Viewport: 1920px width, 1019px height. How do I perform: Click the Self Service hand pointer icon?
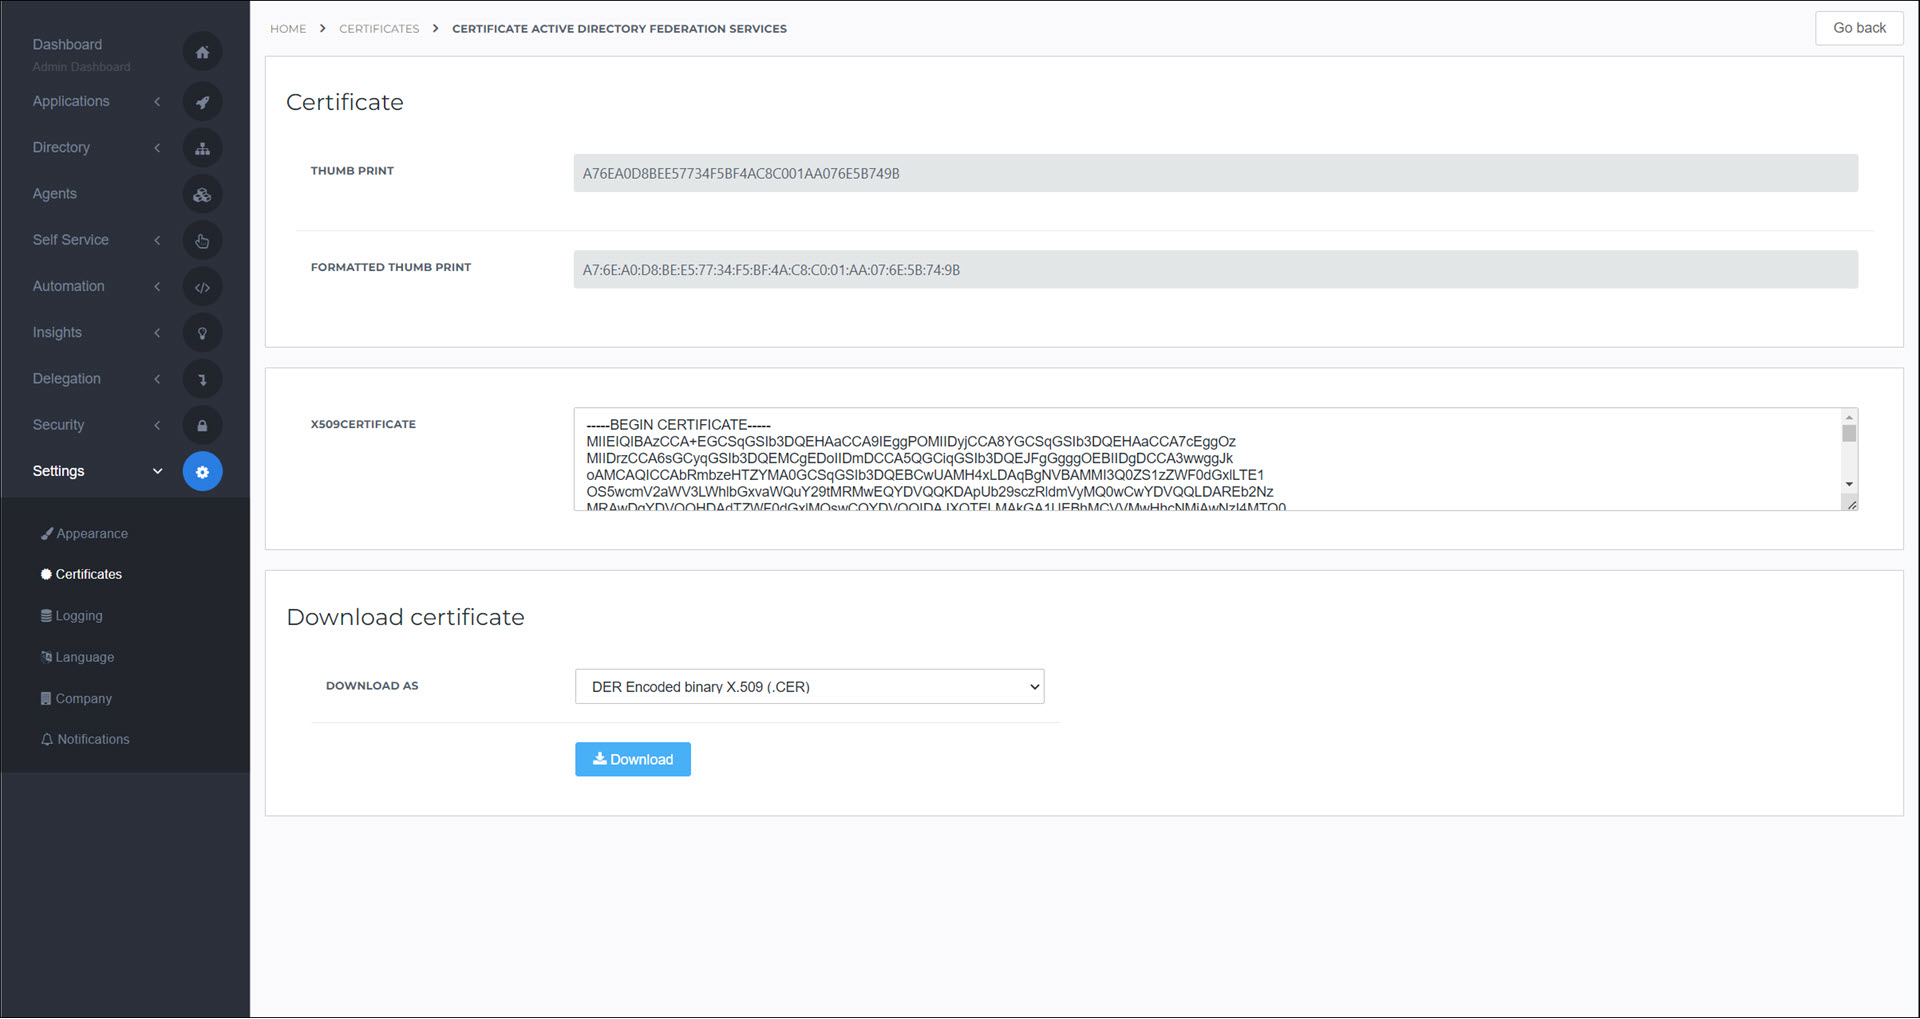[202, 241]
